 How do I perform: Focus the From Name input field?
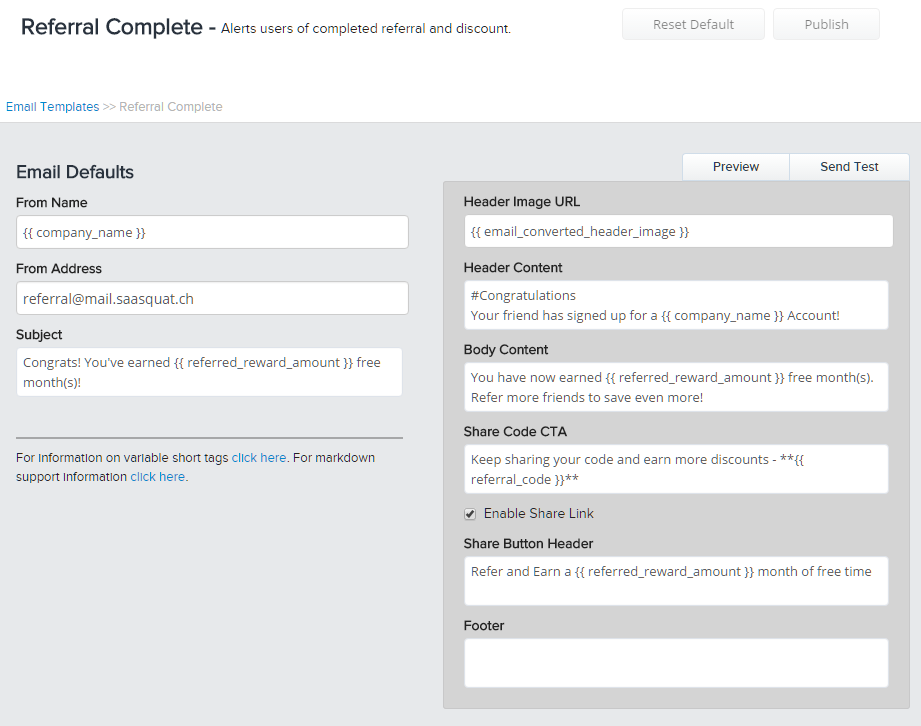[212, 232]
